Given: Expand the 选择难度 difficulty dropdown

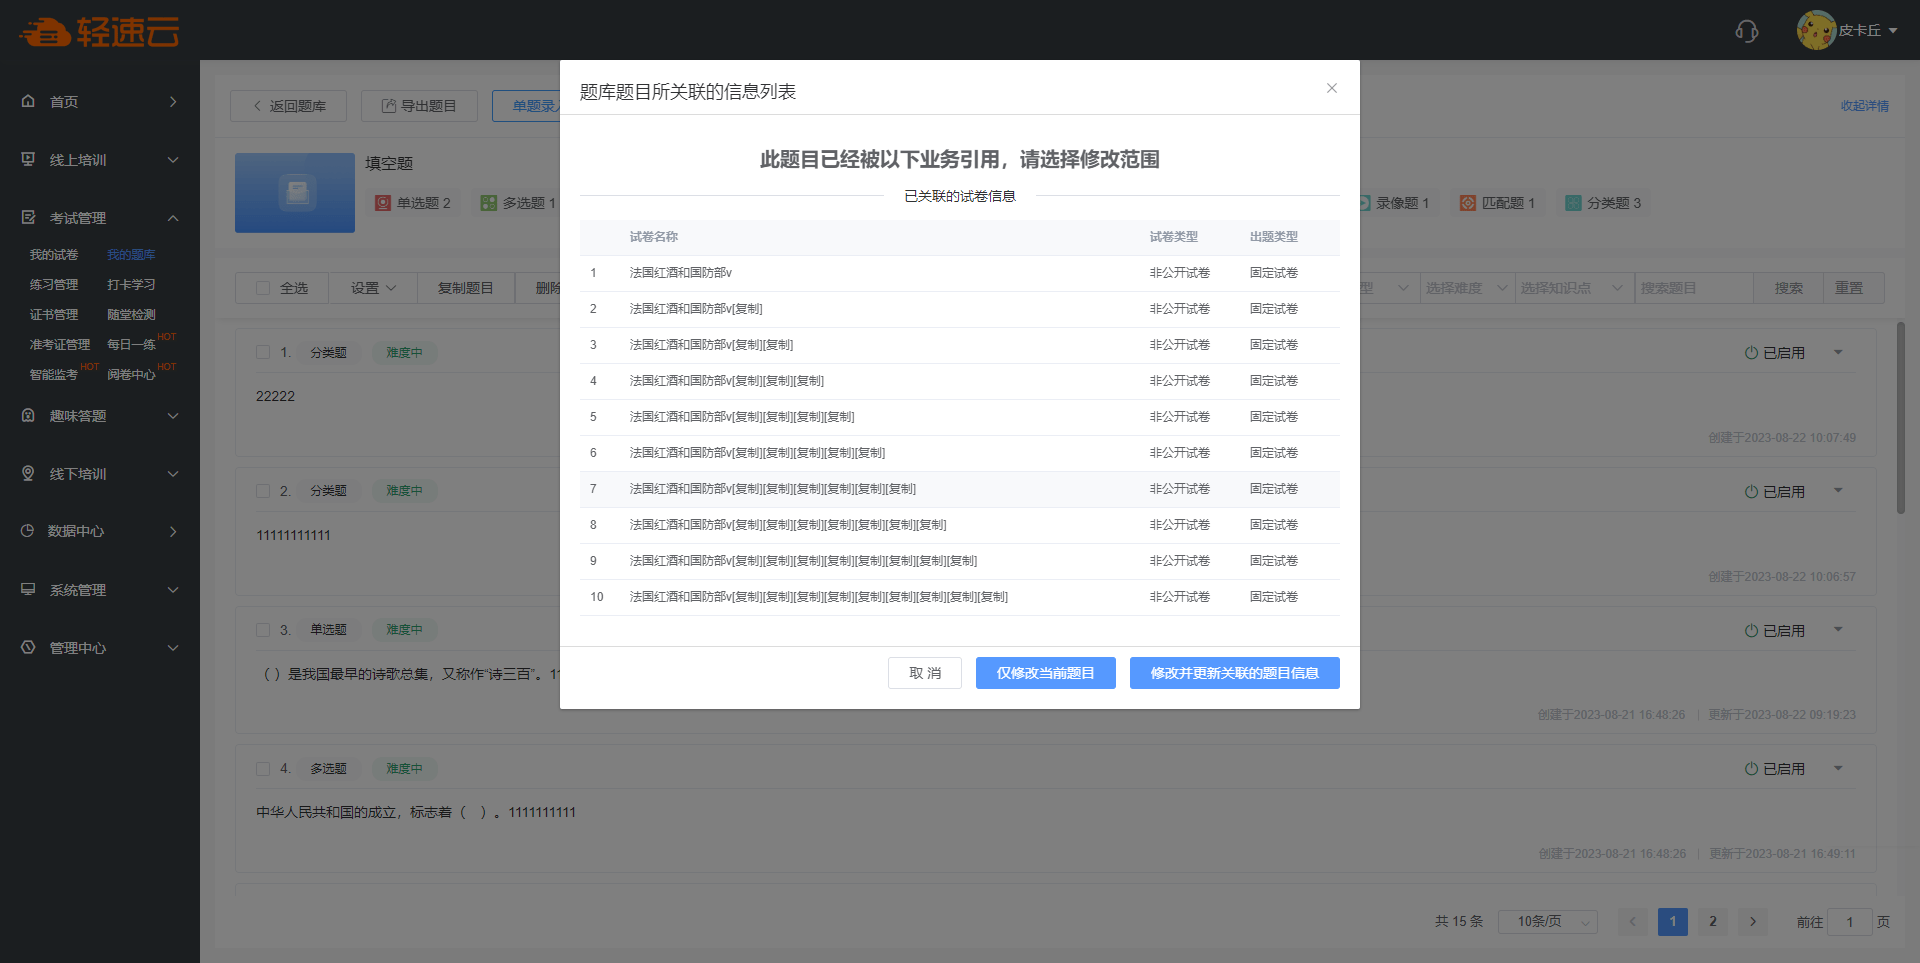Looking at the screenshot, I should [1465, 288].
